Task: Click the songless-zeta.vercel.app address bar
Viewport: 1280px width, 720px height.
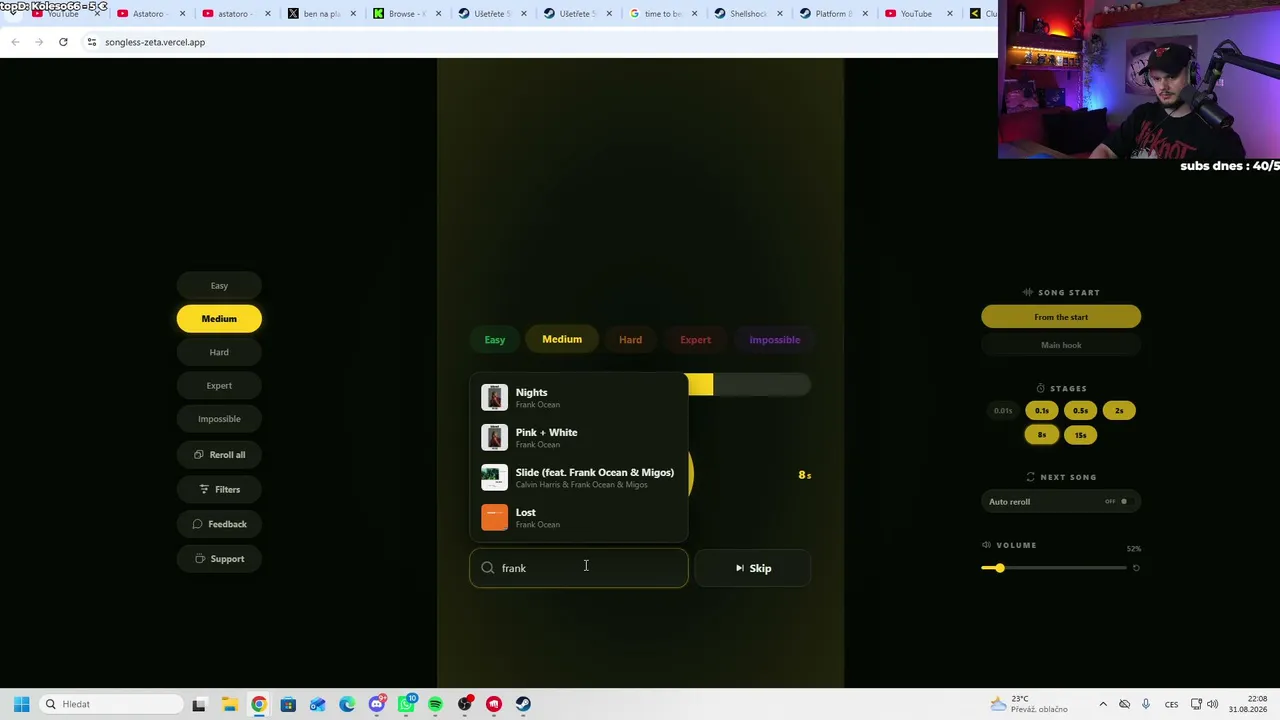Action: (x=540, y=42)
